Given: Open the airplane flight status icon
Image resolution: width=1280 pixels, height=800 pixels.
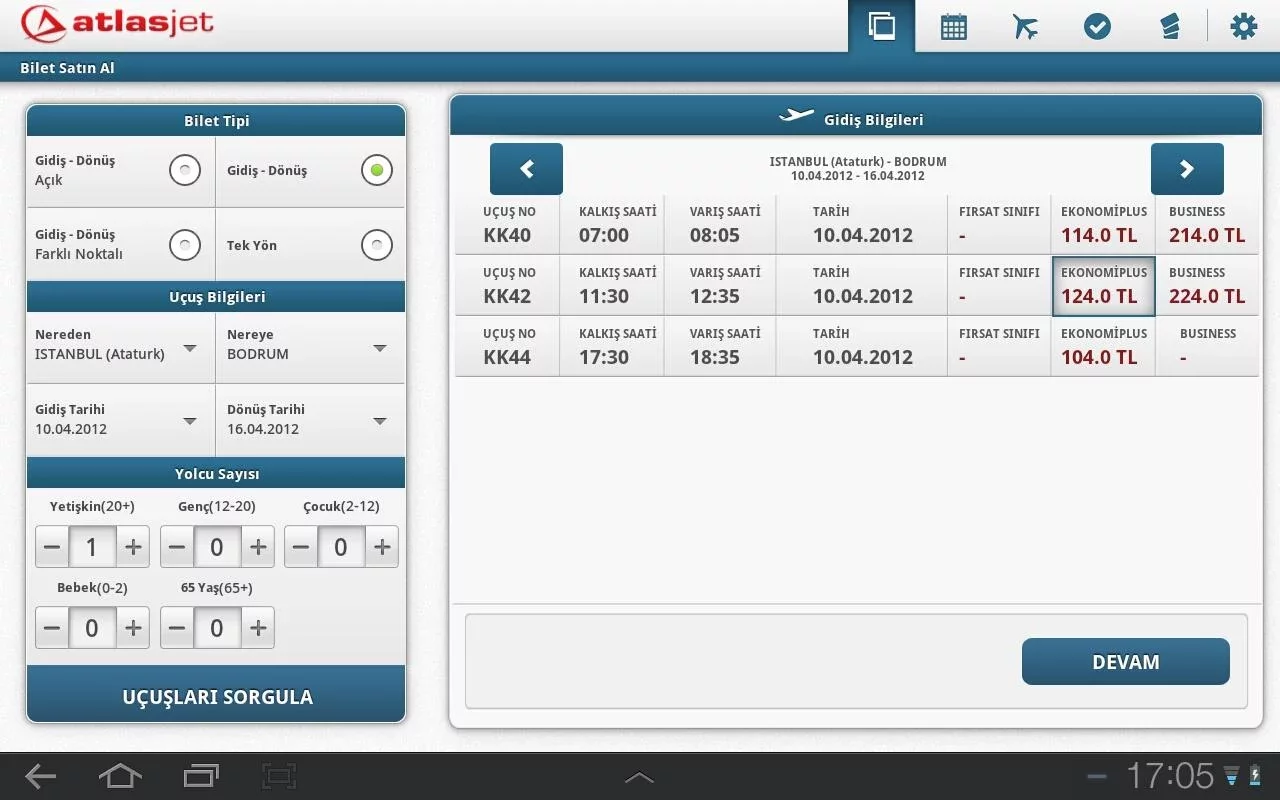Looking at the screenshot, I should 1025,26.
